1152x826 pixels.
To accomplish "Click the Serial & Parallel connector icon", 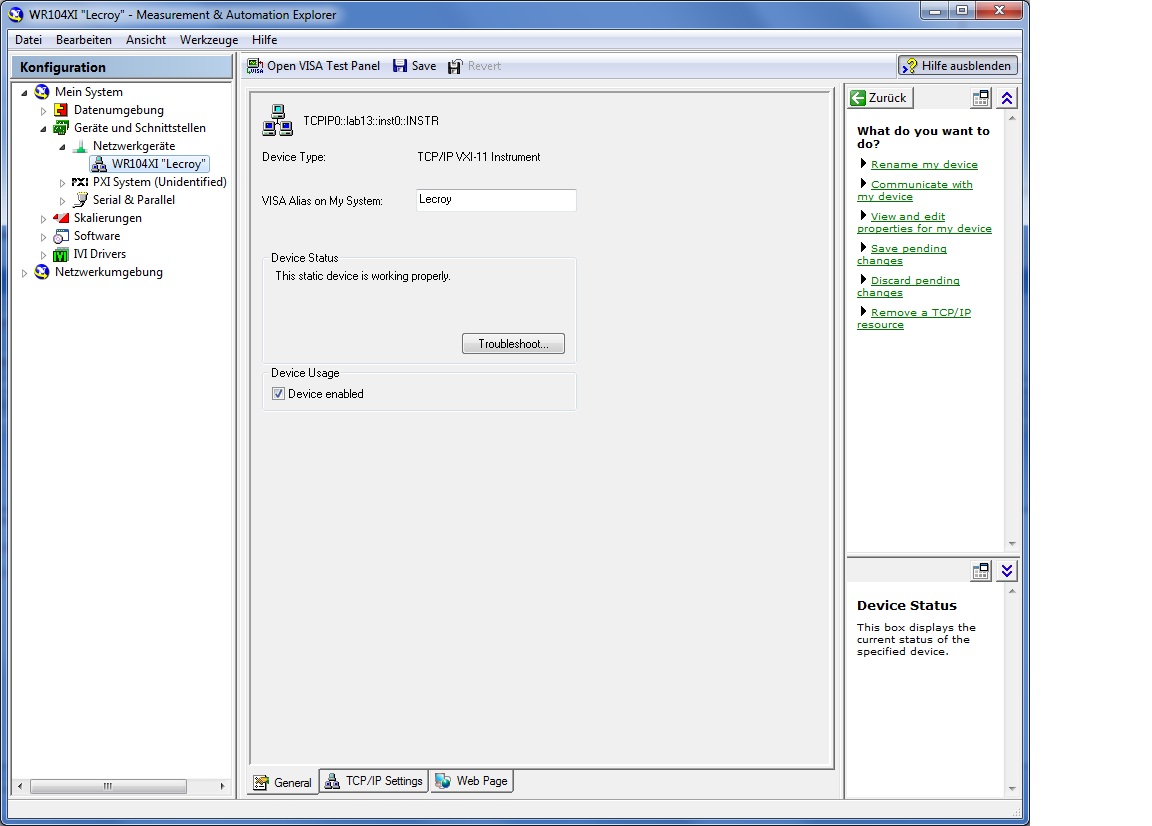I will [x=81, y=200].
